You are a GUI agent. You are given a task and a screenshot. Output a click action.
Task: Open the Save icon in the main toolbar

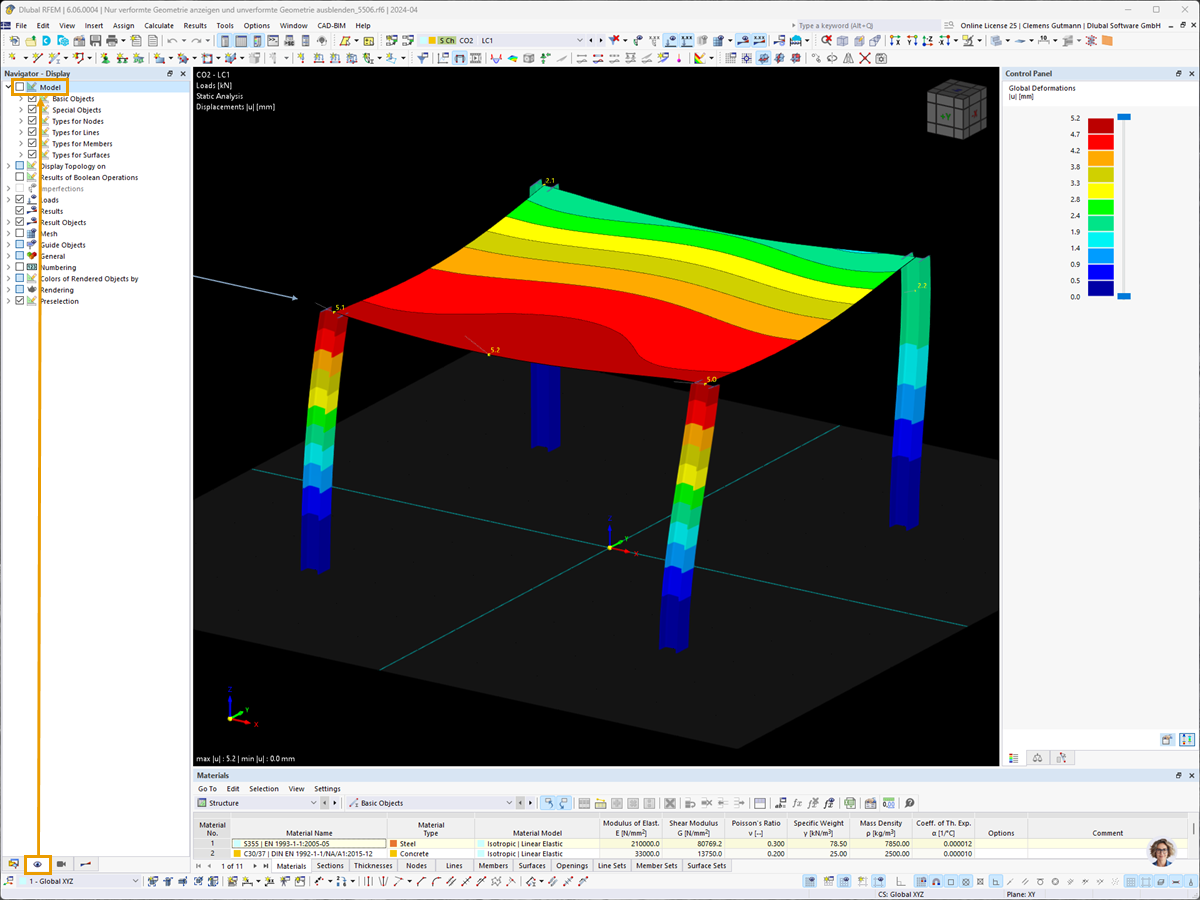pyautogui.click(x=94, y=41)
